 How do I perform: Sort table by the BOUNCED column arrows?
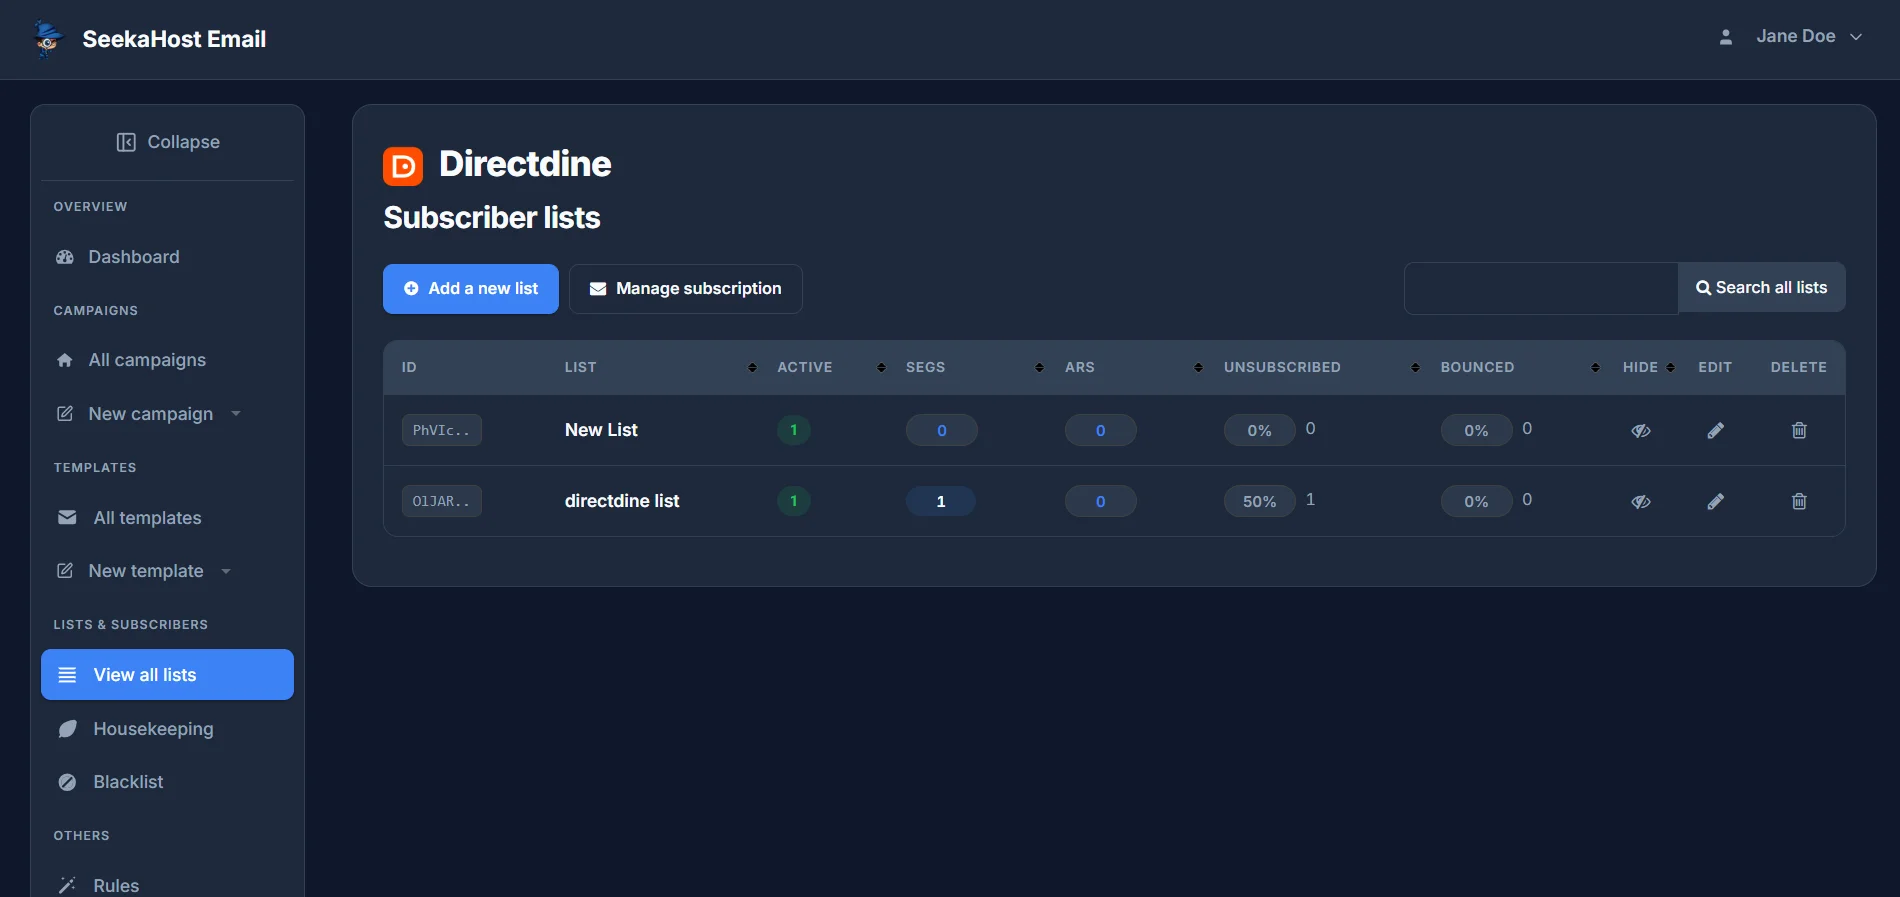pos(1595,368)
